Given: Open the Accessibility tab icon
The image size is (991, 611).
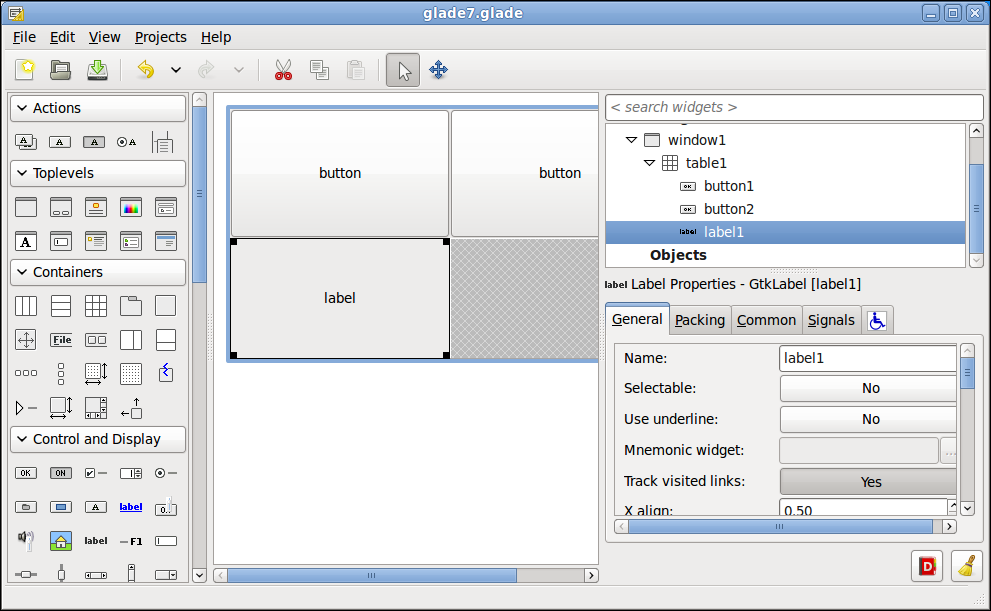Looking at the screenshot, I should [x=877, y=320].
